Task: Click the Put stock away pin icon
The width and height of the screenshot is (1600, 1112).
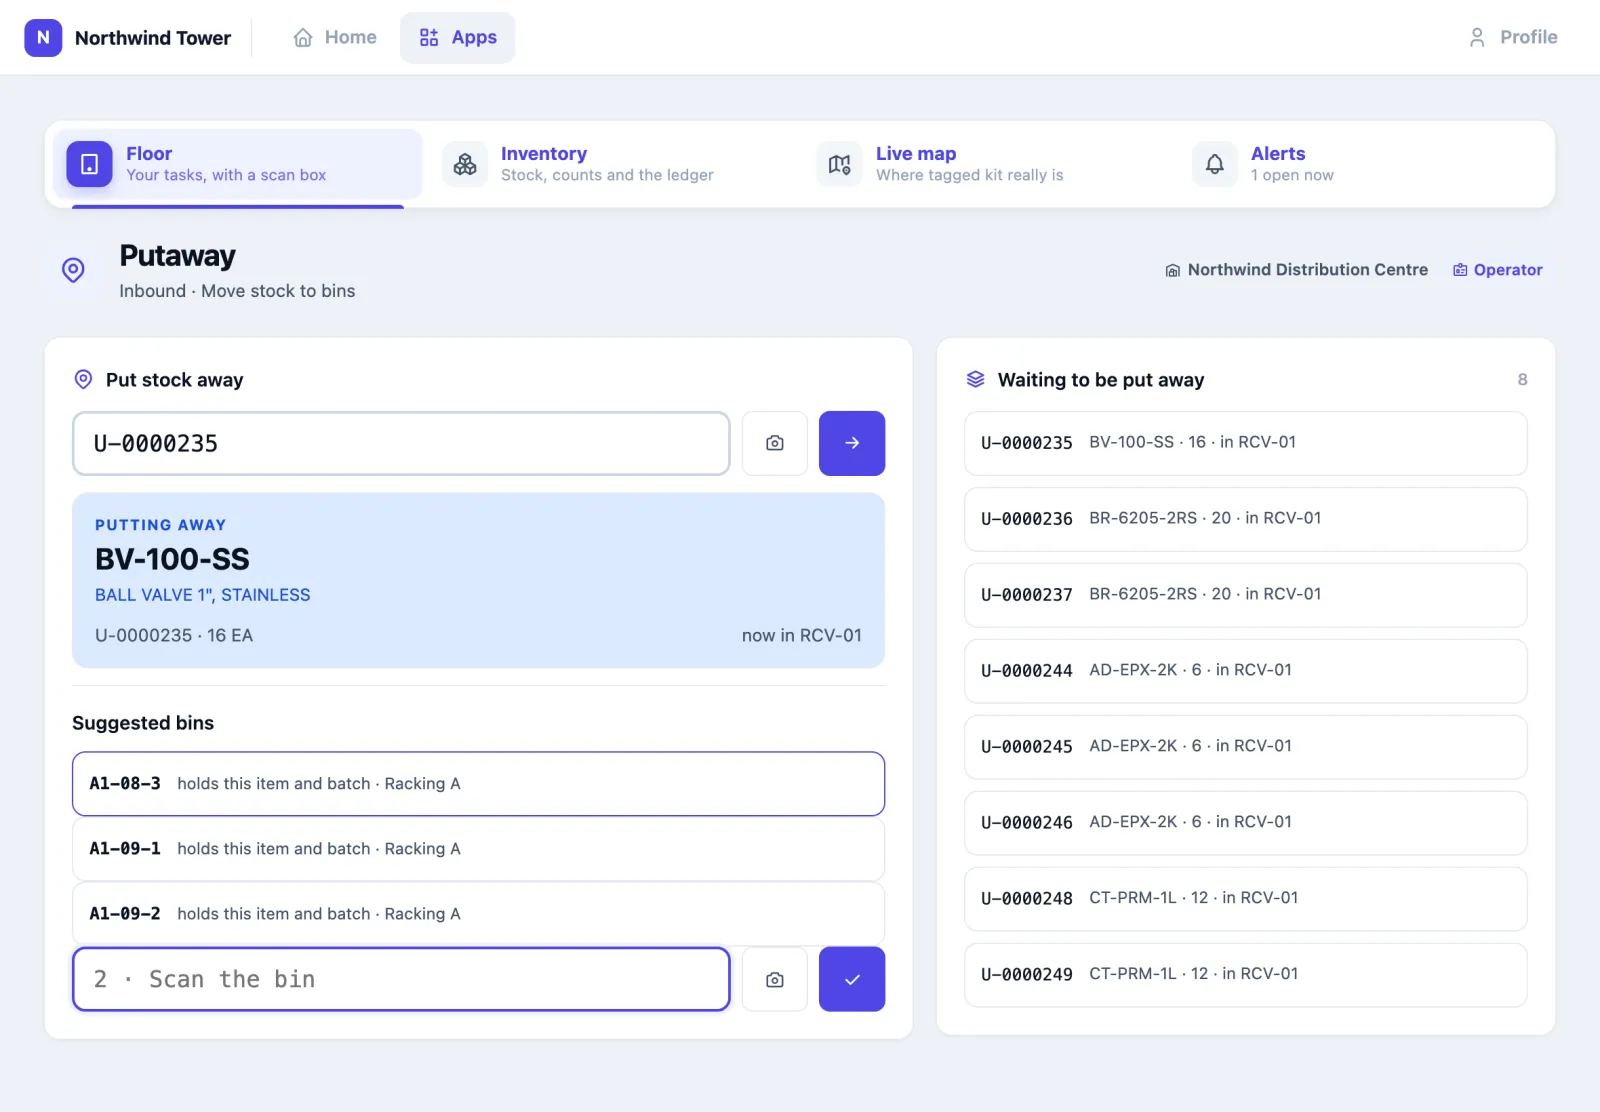Action: point(84,379)
